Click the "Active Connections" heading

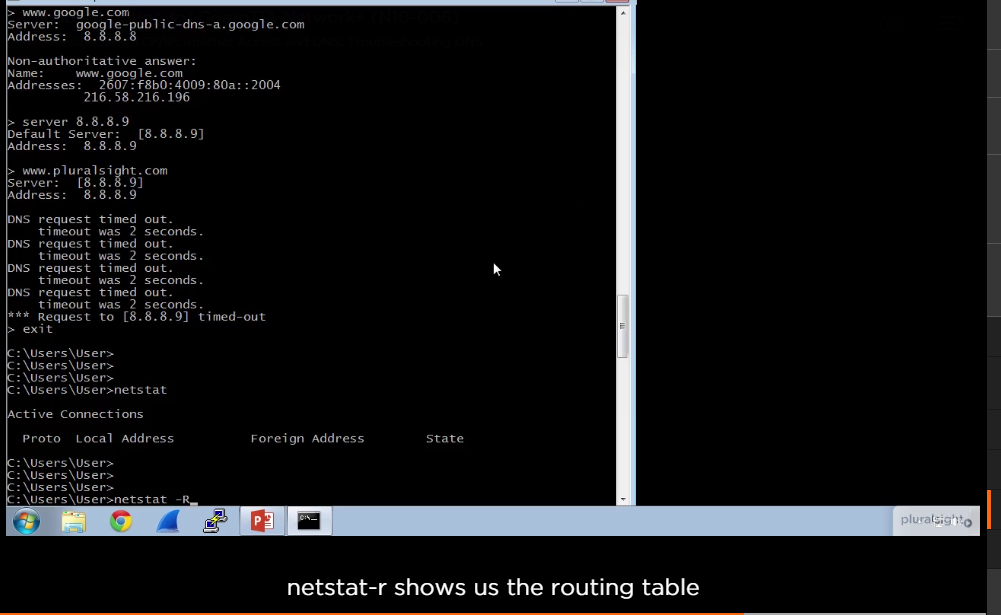[x=75, y=414]
